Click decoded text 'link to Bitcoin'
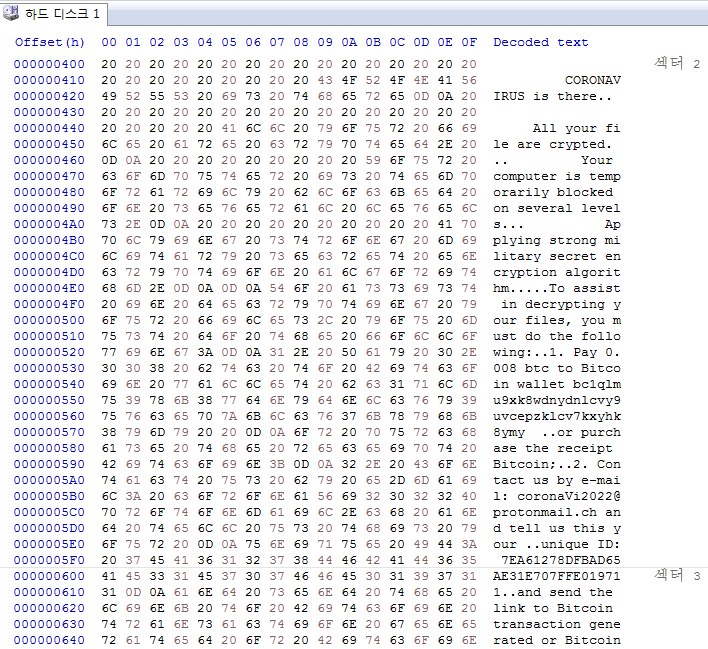Screen dimensions: 708x649 (x=553, y=608)
